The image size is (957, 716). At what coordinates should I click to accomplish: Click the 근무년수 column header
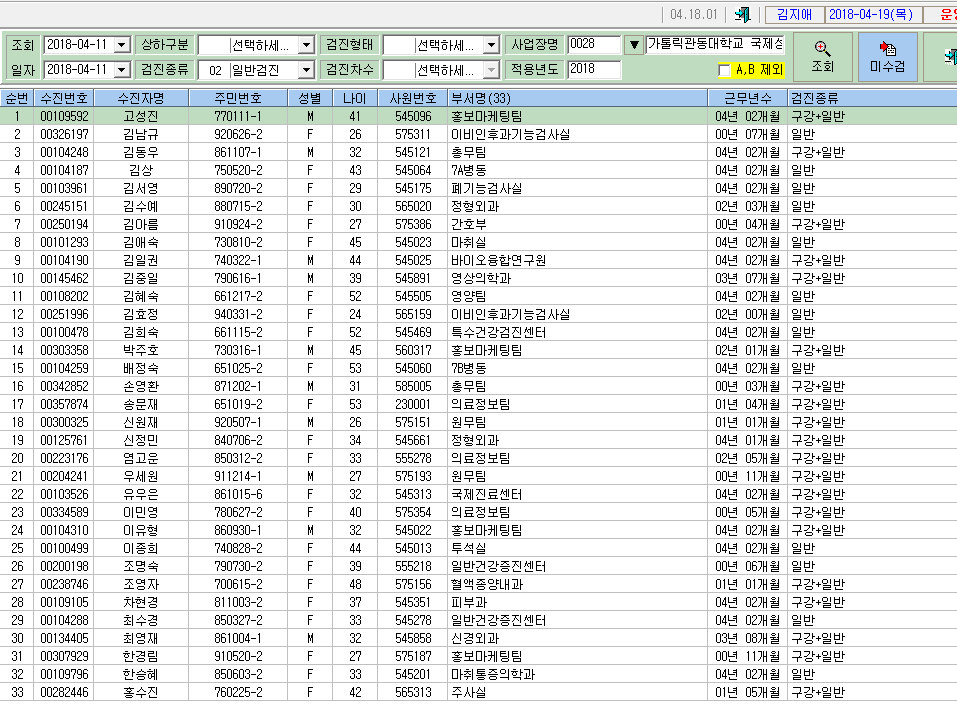tap(748, 98)
